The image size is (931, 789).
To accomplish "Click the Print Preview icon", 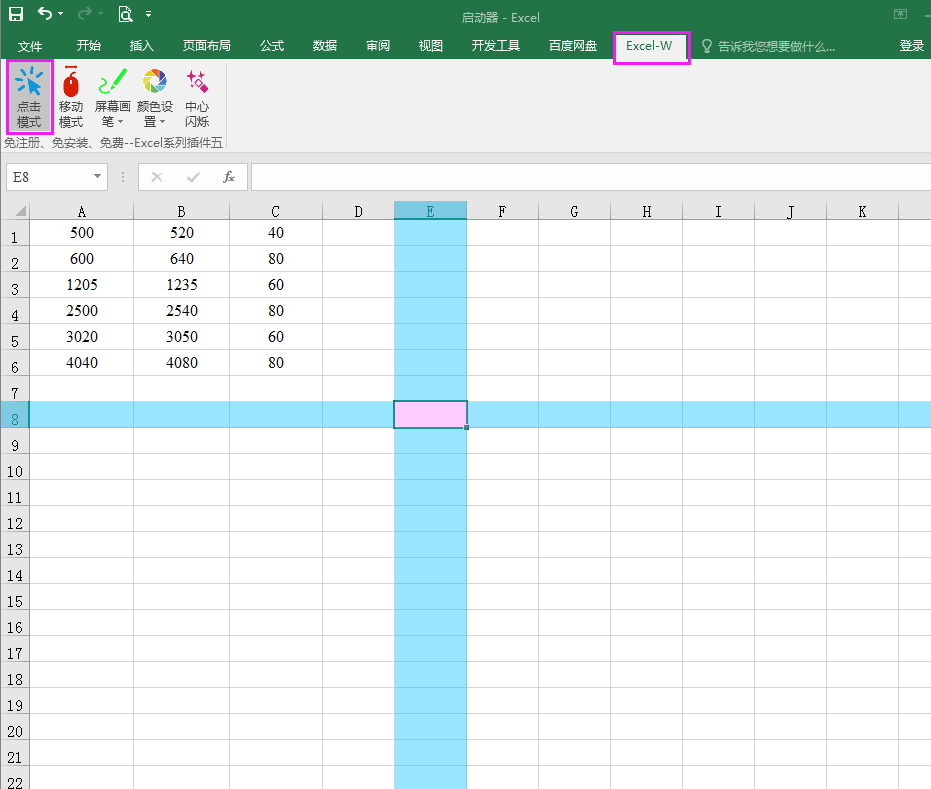I will 125,14.
